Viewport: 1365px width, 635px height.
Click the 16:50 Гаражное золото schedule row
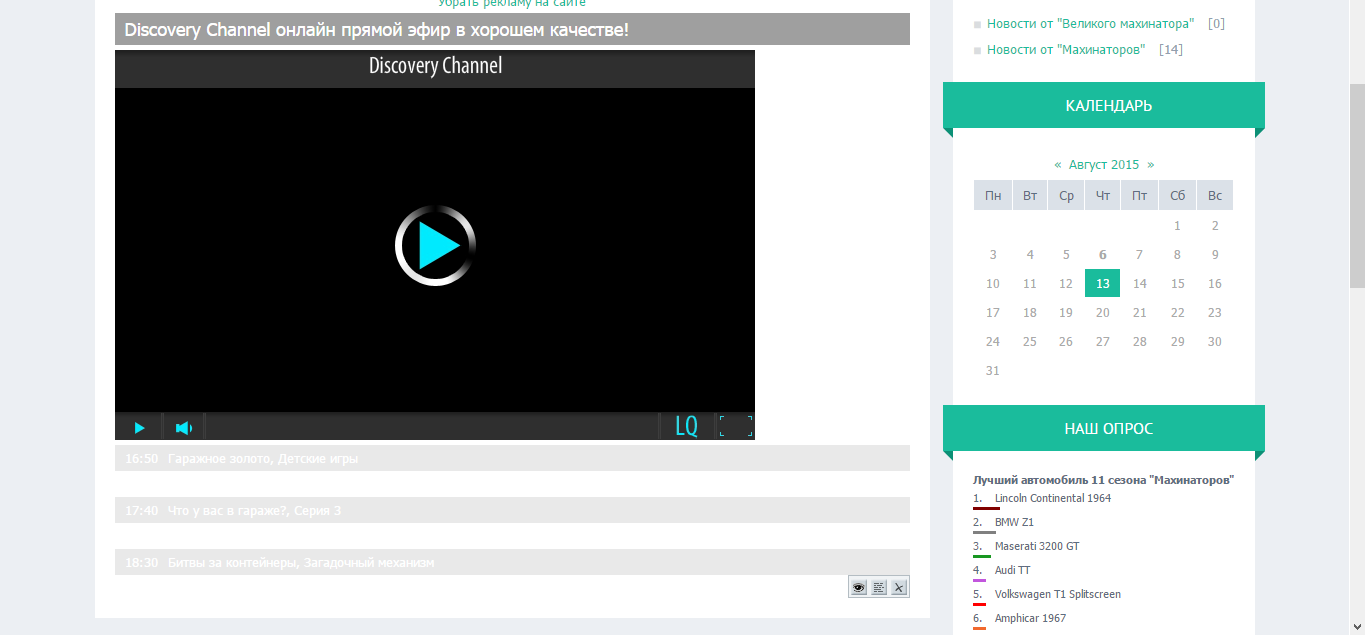tap(512, 458)
